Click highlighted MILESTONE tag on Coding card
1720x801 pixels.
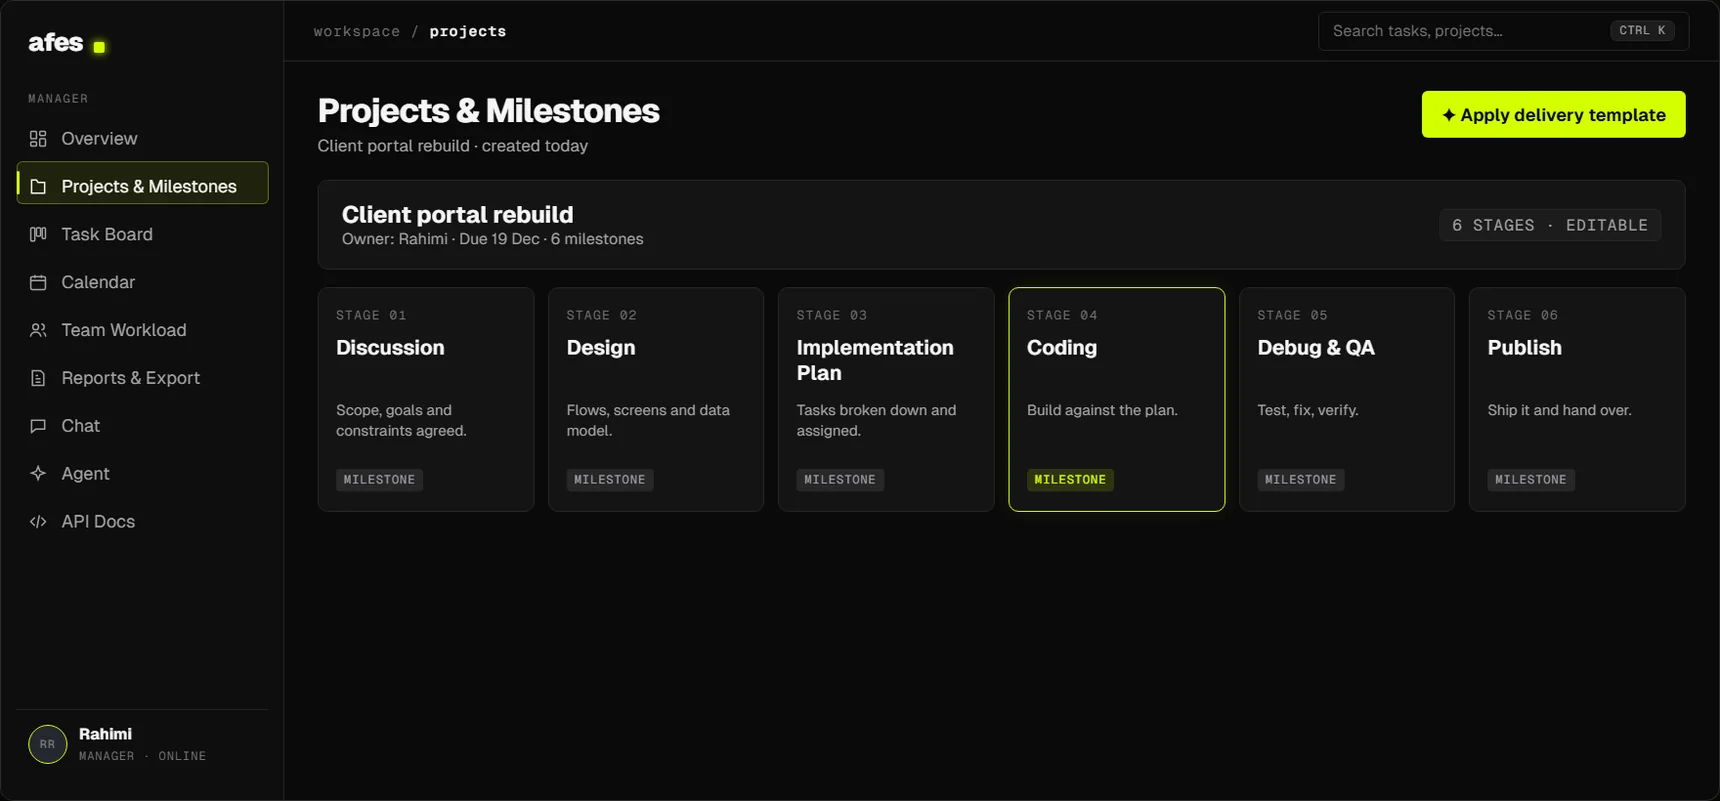coord(1070,480)
